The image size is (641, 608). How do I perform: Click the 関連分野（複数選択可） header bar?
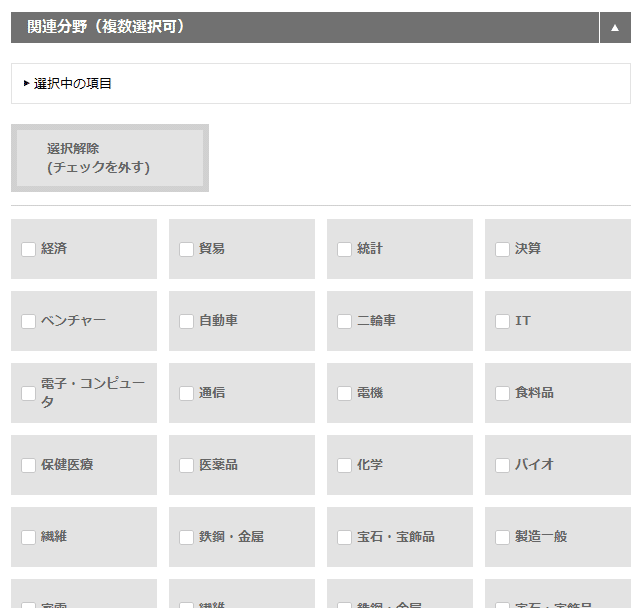pyautogui.click(x=305, y=27)
